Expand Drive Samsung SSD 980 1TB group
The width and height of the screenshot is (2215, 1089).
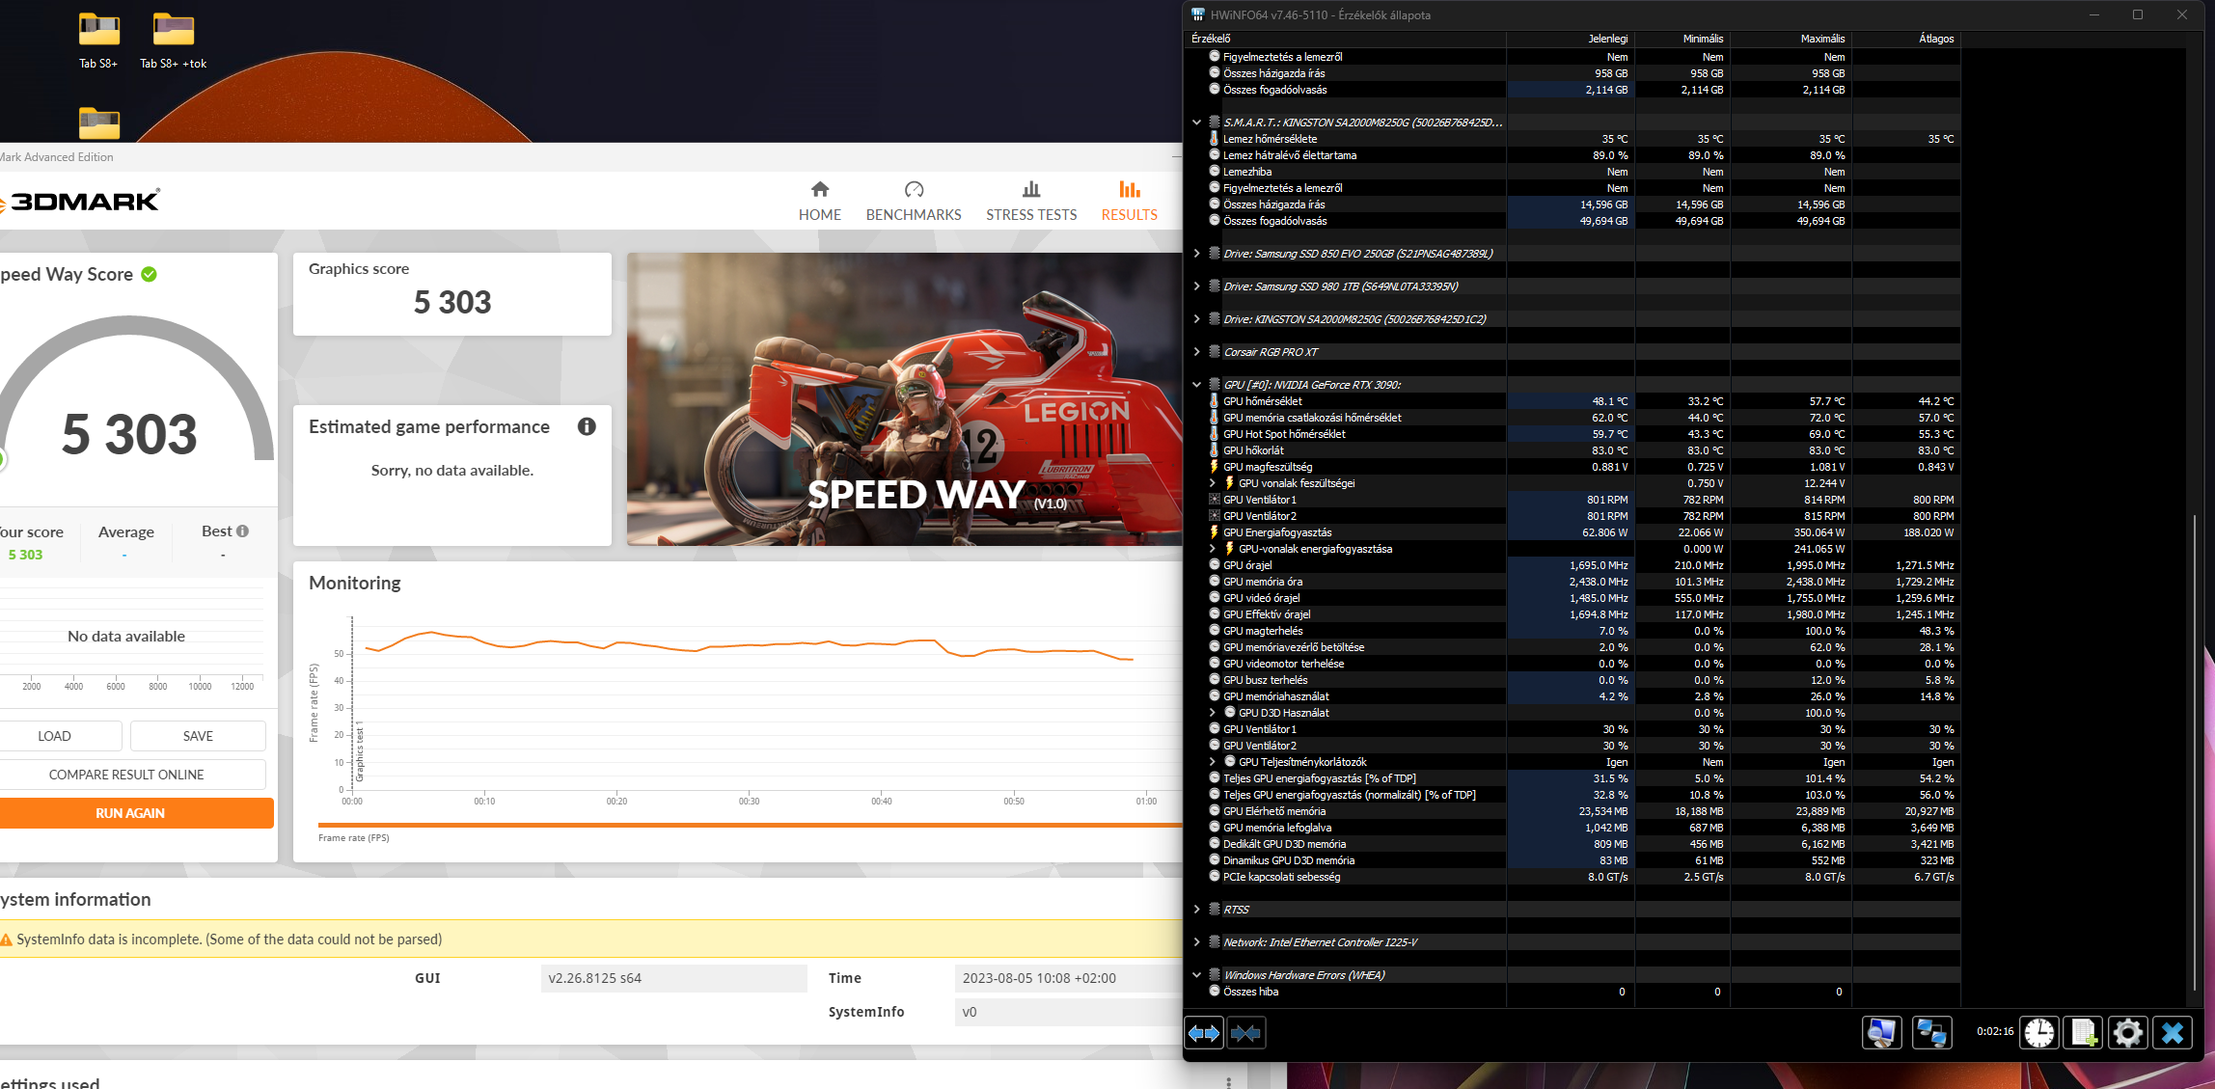pos(1197,286)
